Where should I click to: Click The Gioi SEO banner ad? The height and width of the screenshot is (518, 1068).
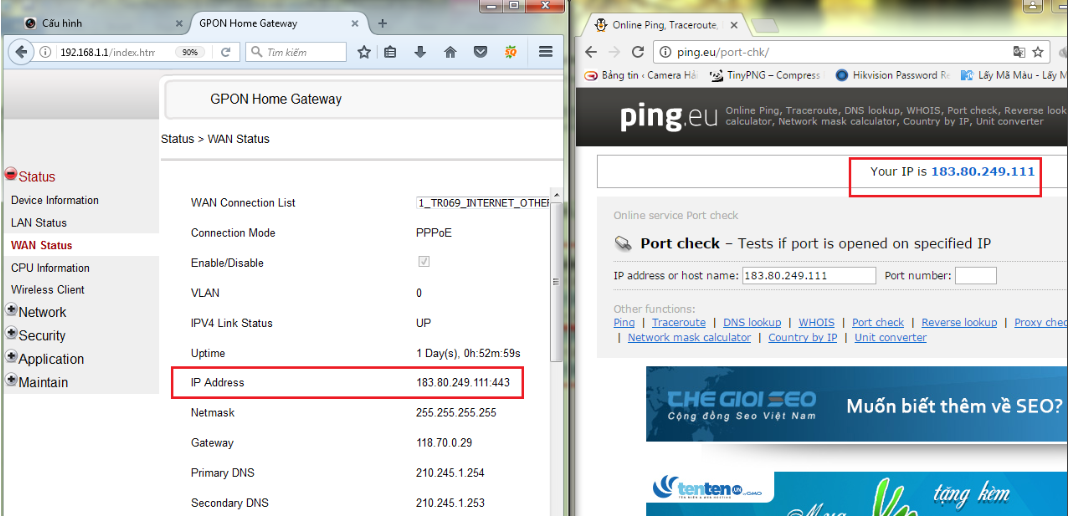(857, 404)
